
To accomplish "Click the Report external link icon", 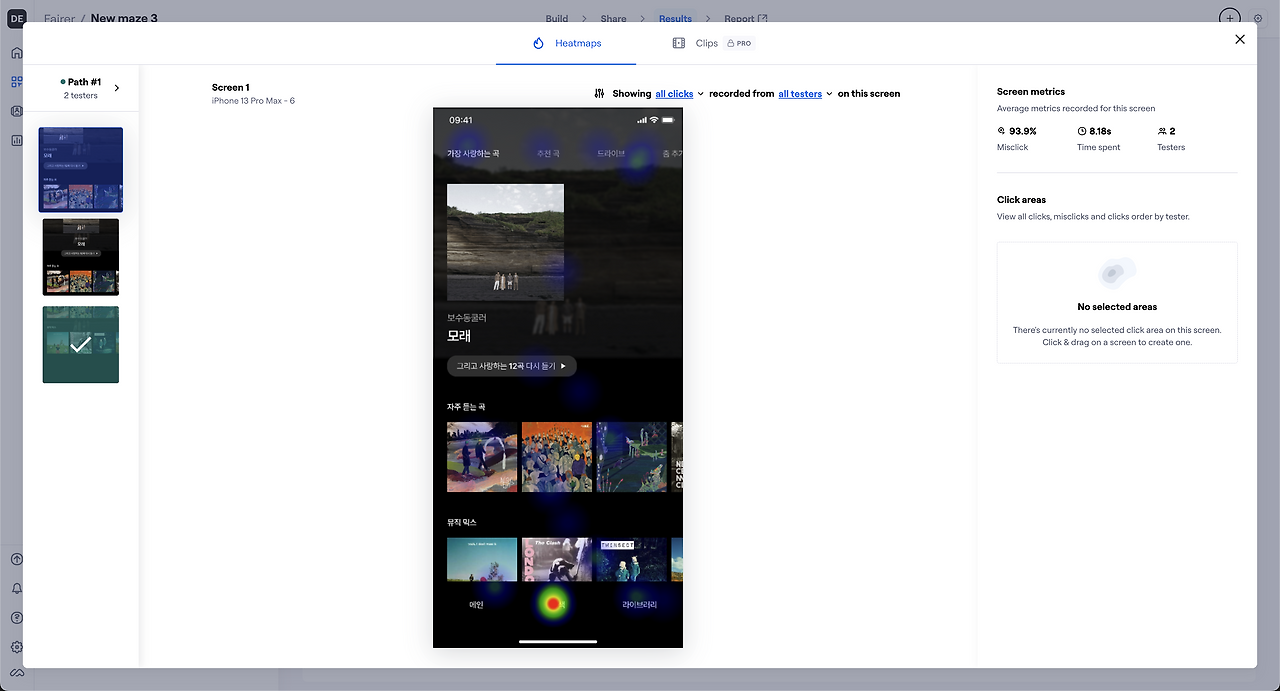I will pyautogui.click(x=763, y=18).
